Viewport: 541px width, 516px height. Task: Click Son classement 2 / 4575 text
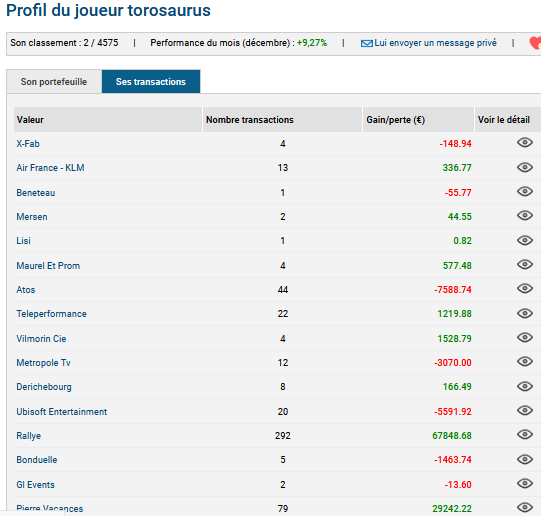64,43
